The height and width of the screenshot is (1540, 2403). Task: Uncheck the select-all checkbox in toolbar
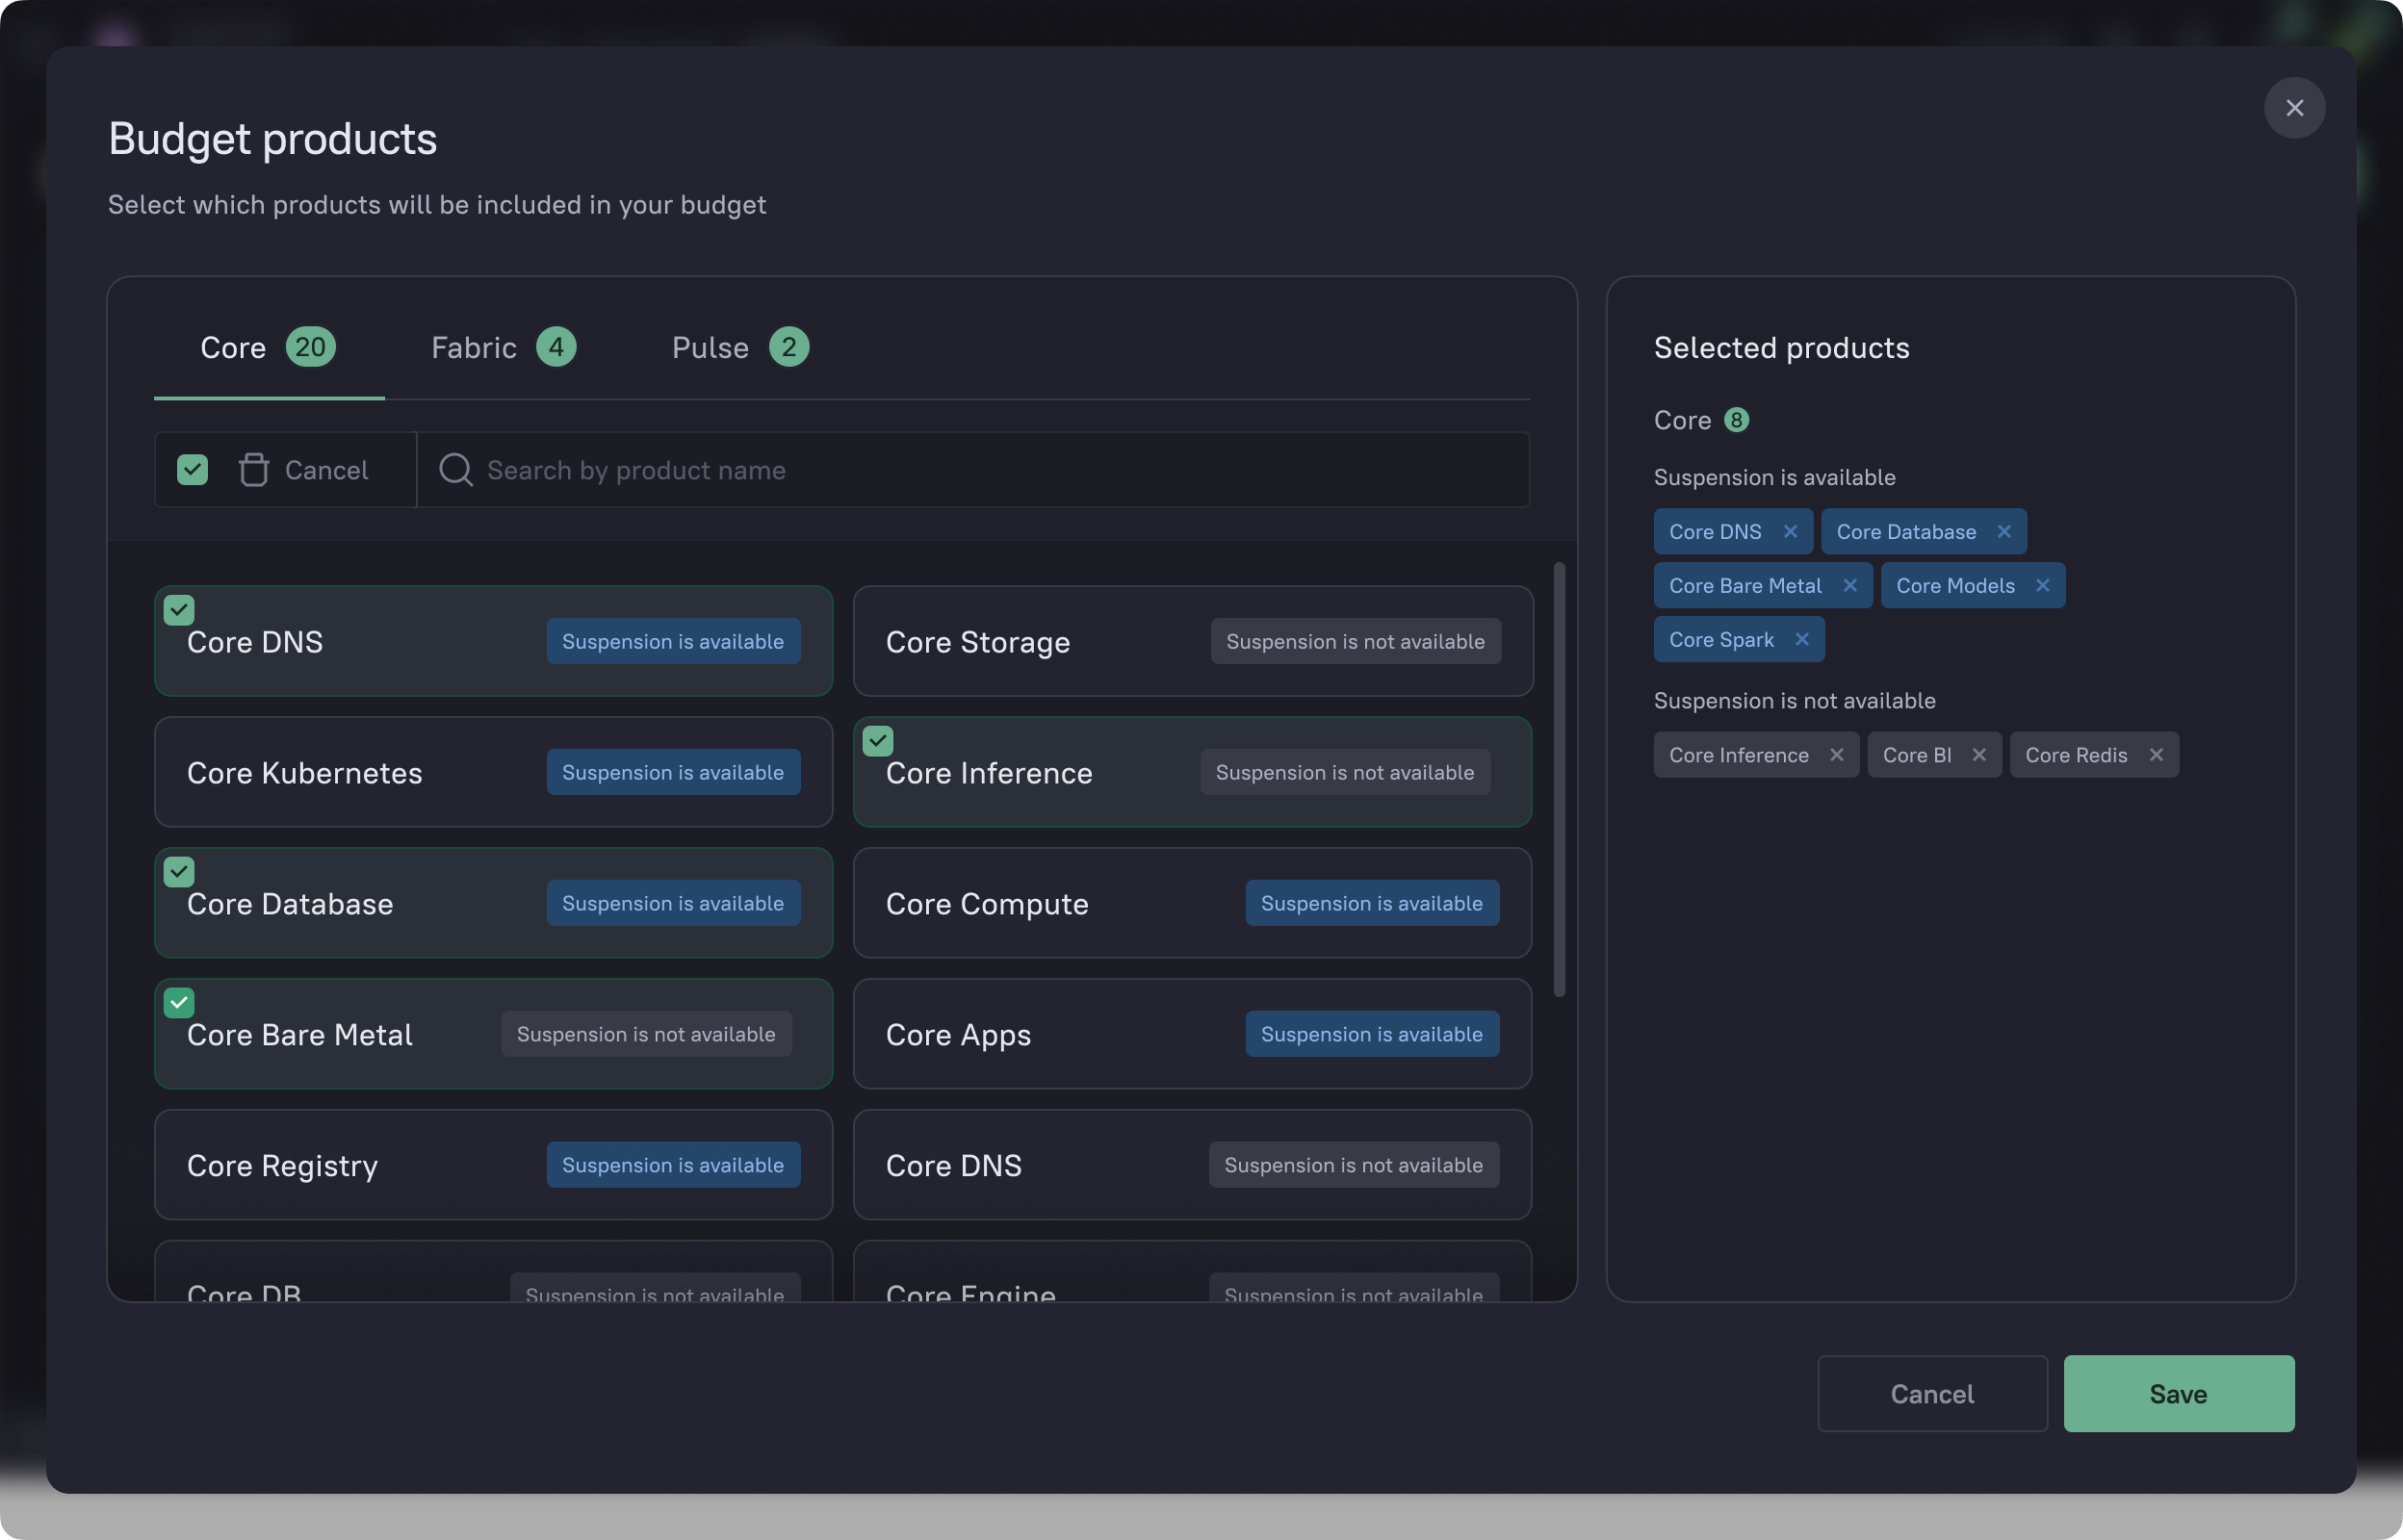[192, 470]
